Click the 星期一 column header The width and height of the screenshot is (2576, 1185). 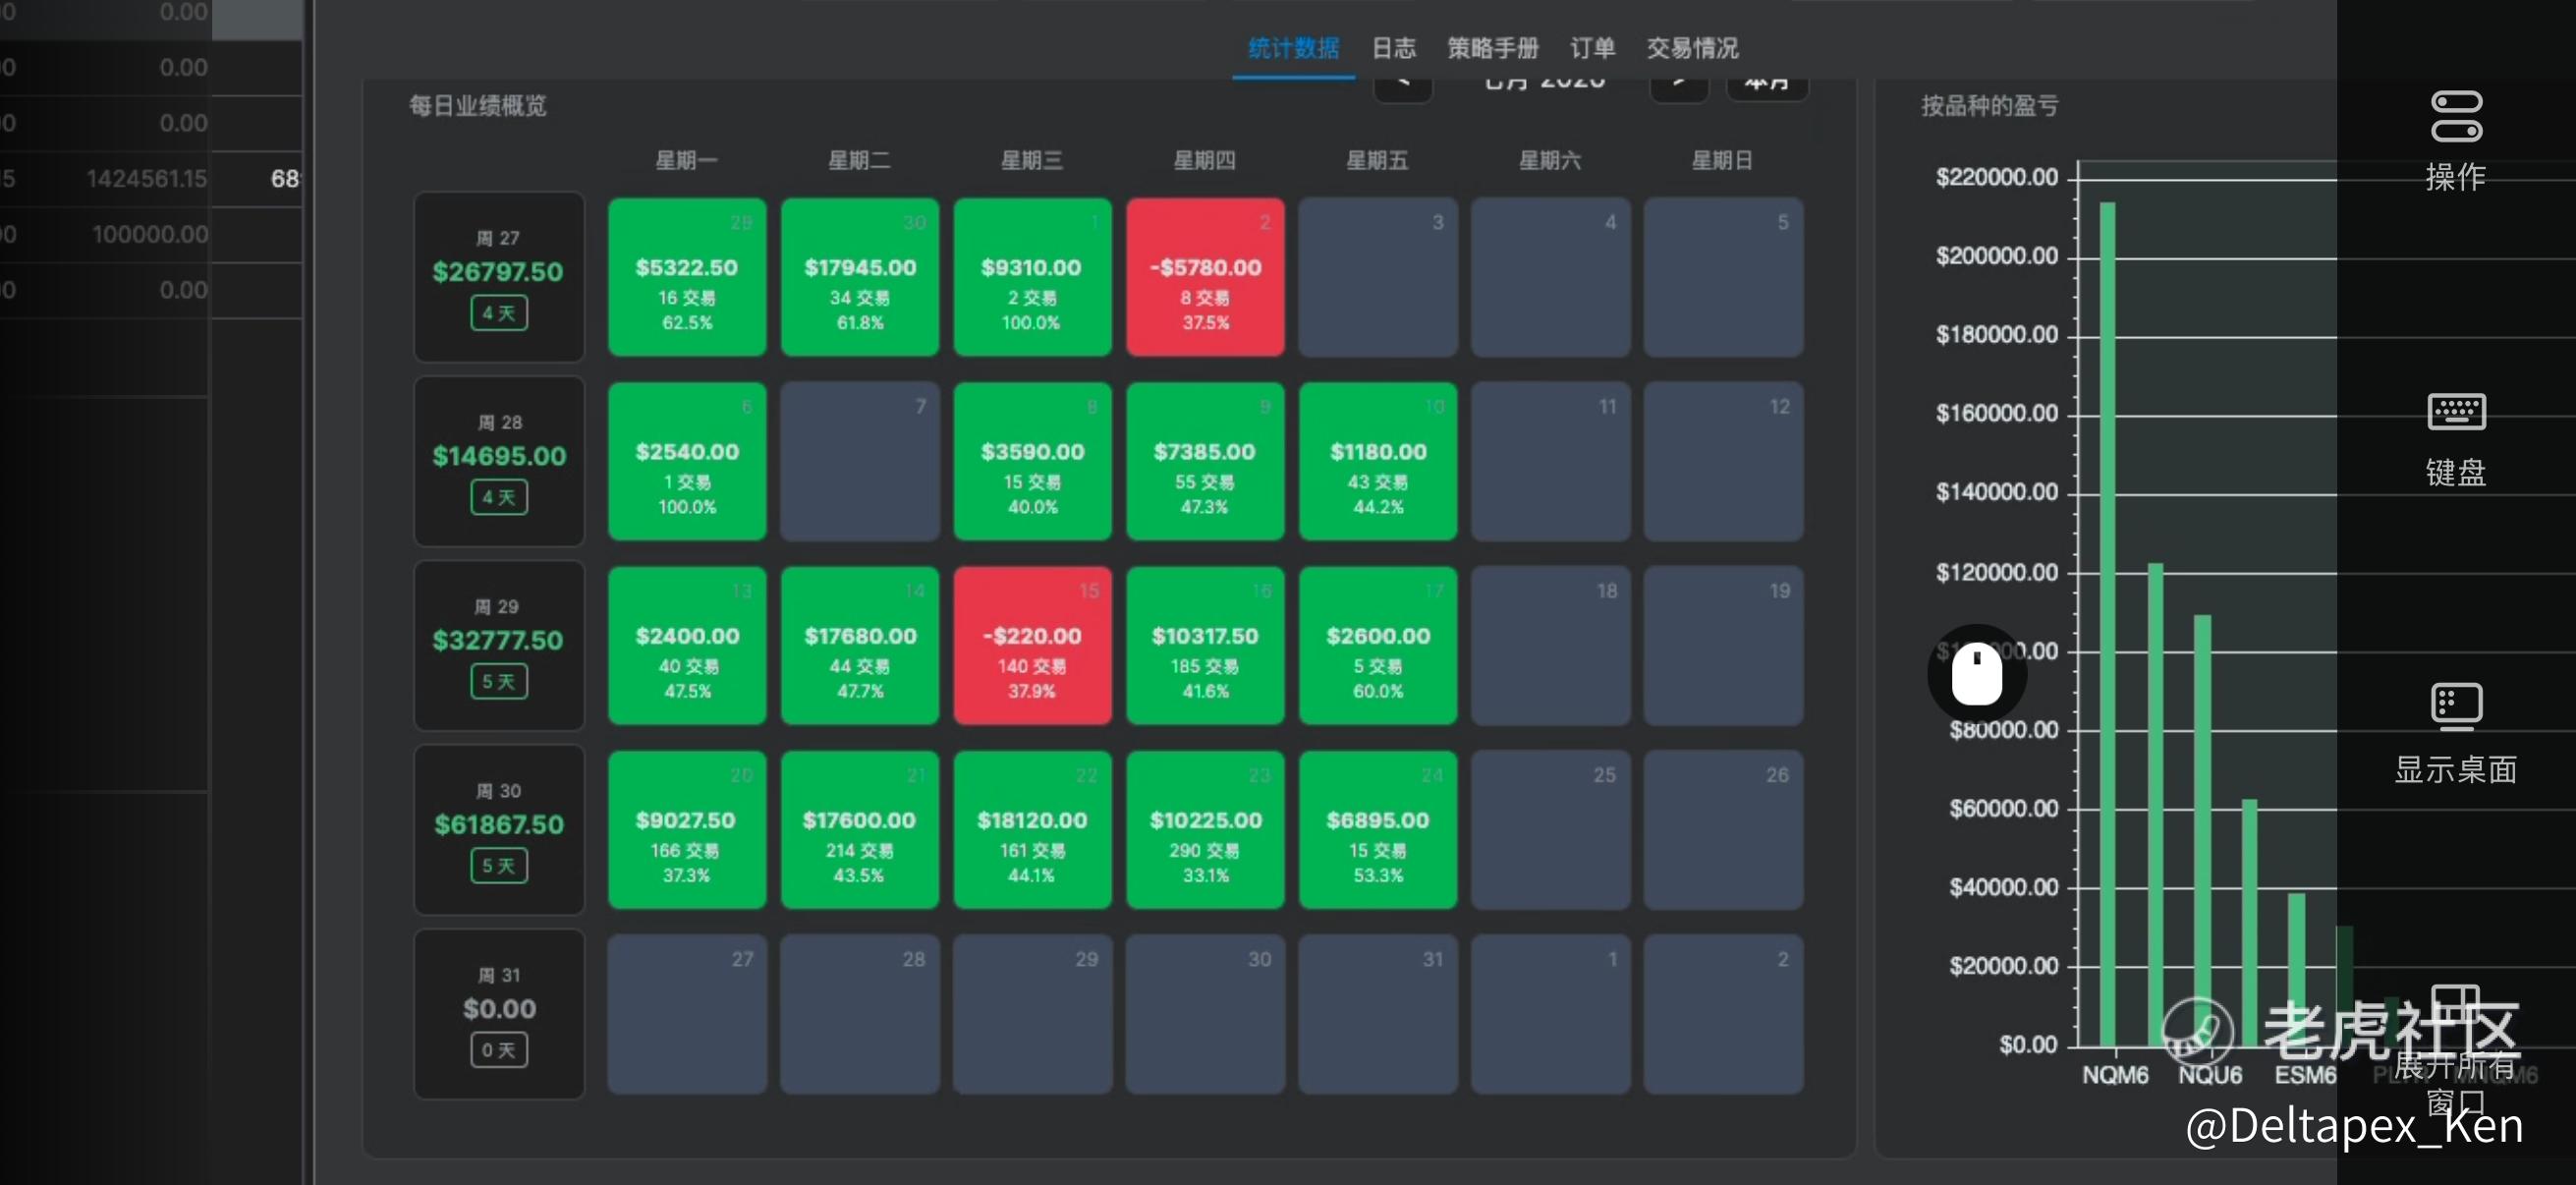pyautogui.click(x=686, y=160)
